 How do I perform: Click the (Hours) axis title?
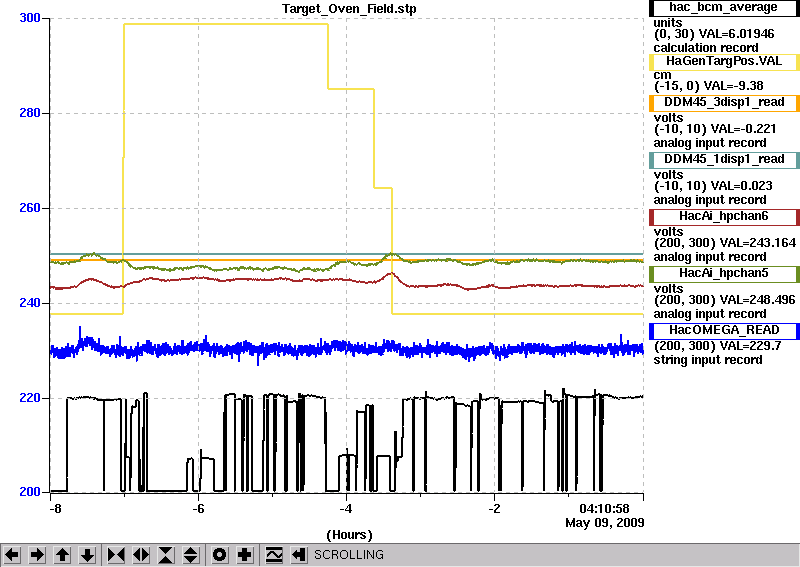(x=349, y=535)
